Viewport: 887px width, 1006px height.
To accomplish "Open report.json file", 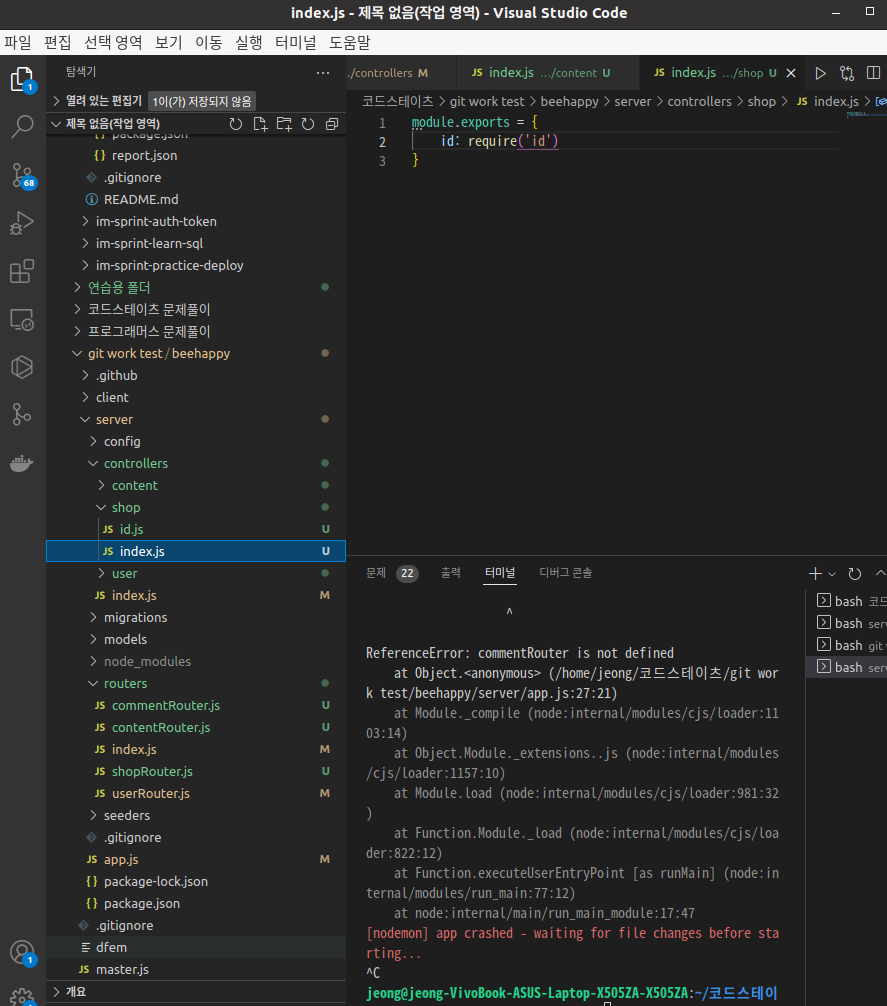I will coord(144,156).
